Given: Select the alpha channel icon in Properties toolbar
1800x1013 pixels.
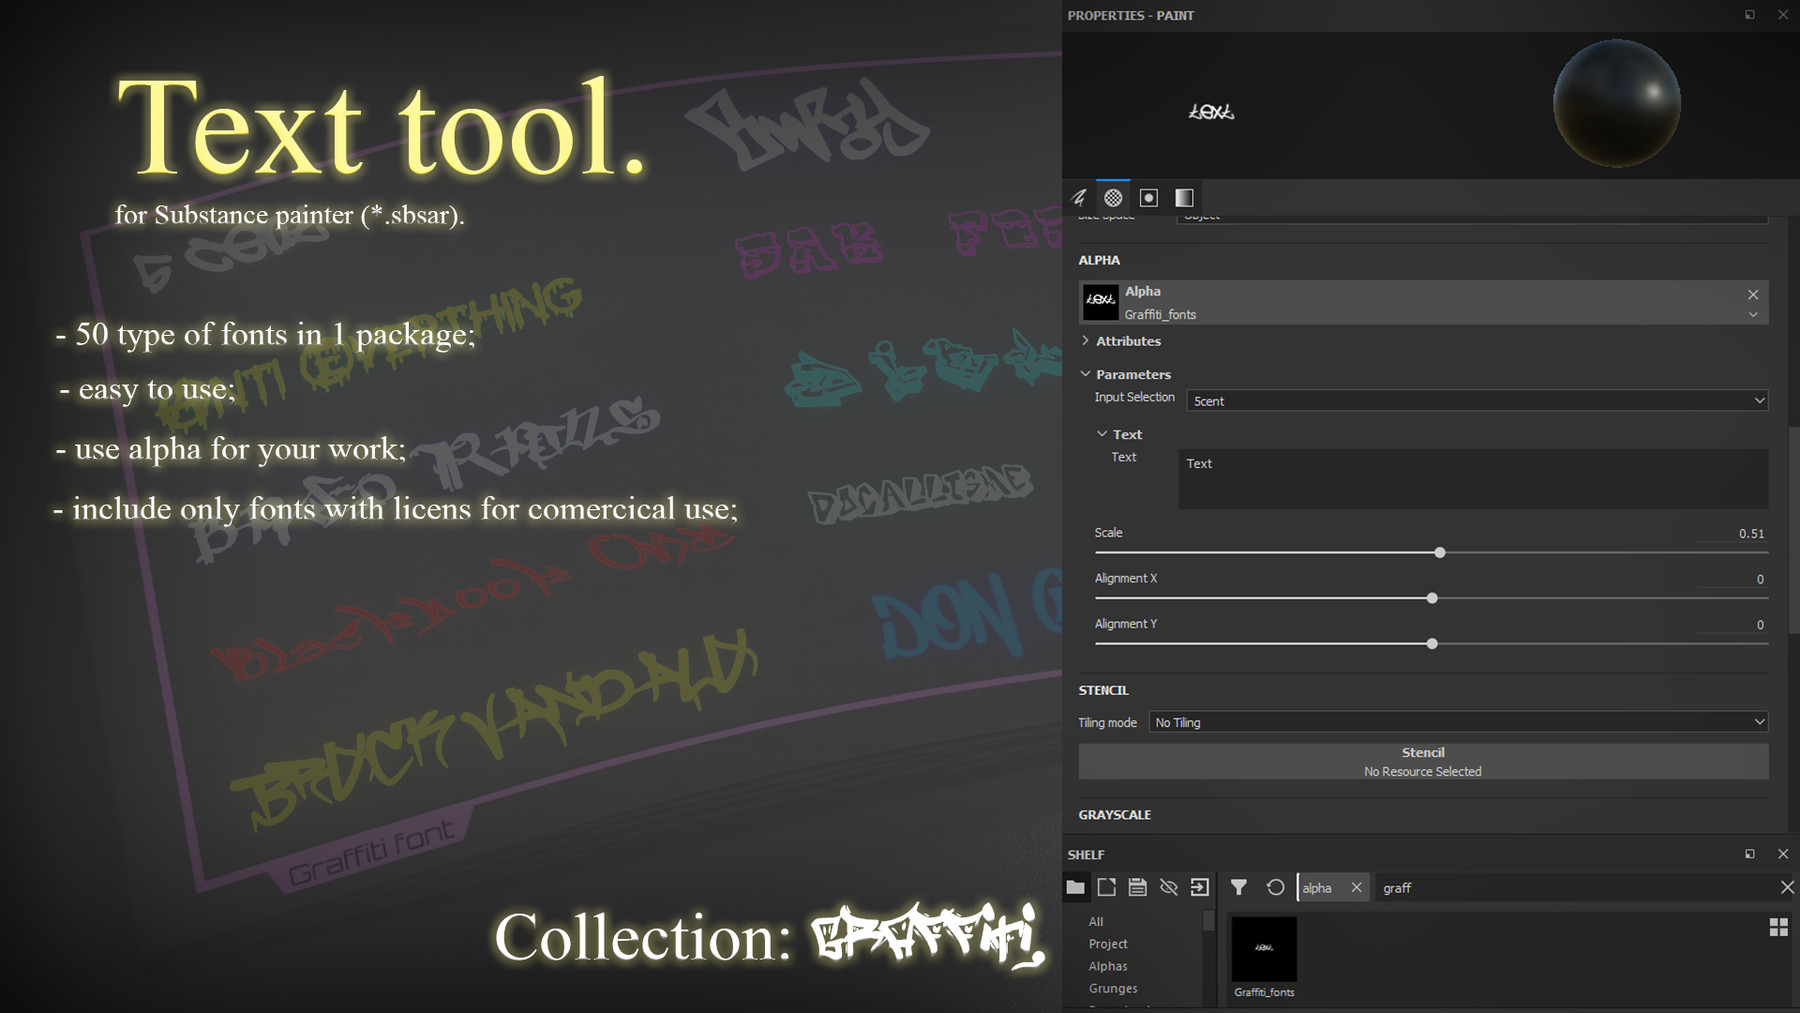Looking at the screenshot, I should (x=1113, y=196).
